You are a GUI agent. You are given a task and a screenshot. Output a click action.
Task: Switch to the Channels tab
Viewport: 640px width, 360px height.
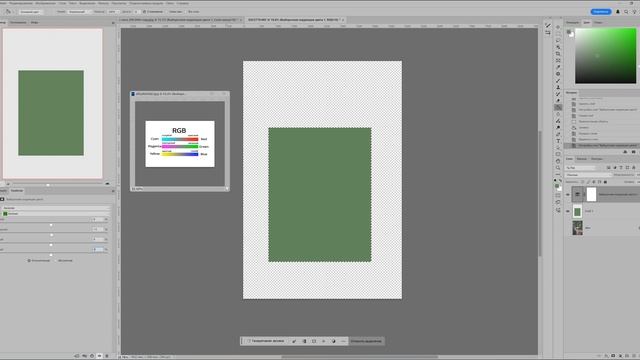coord(581,159)
